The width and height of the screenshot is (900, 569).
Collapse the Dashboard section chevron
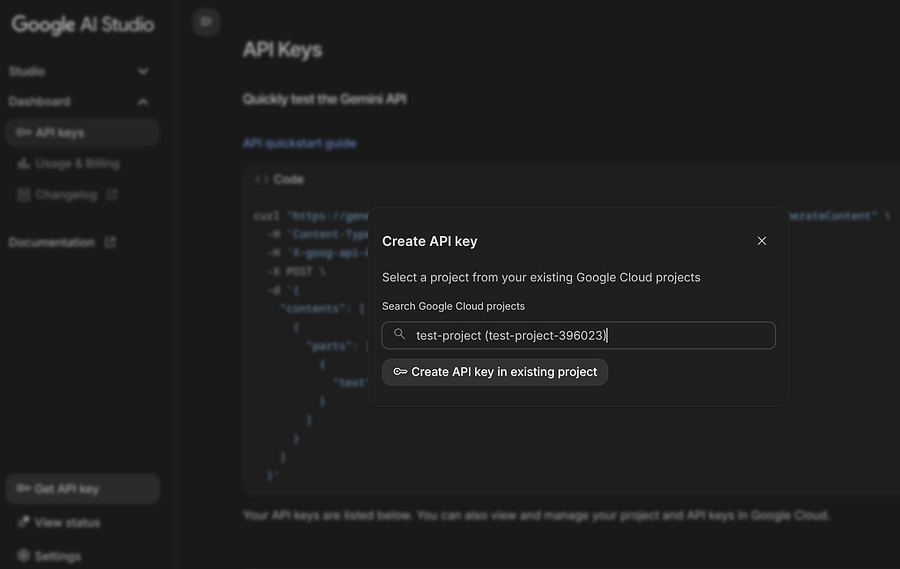tap(143, 102)
